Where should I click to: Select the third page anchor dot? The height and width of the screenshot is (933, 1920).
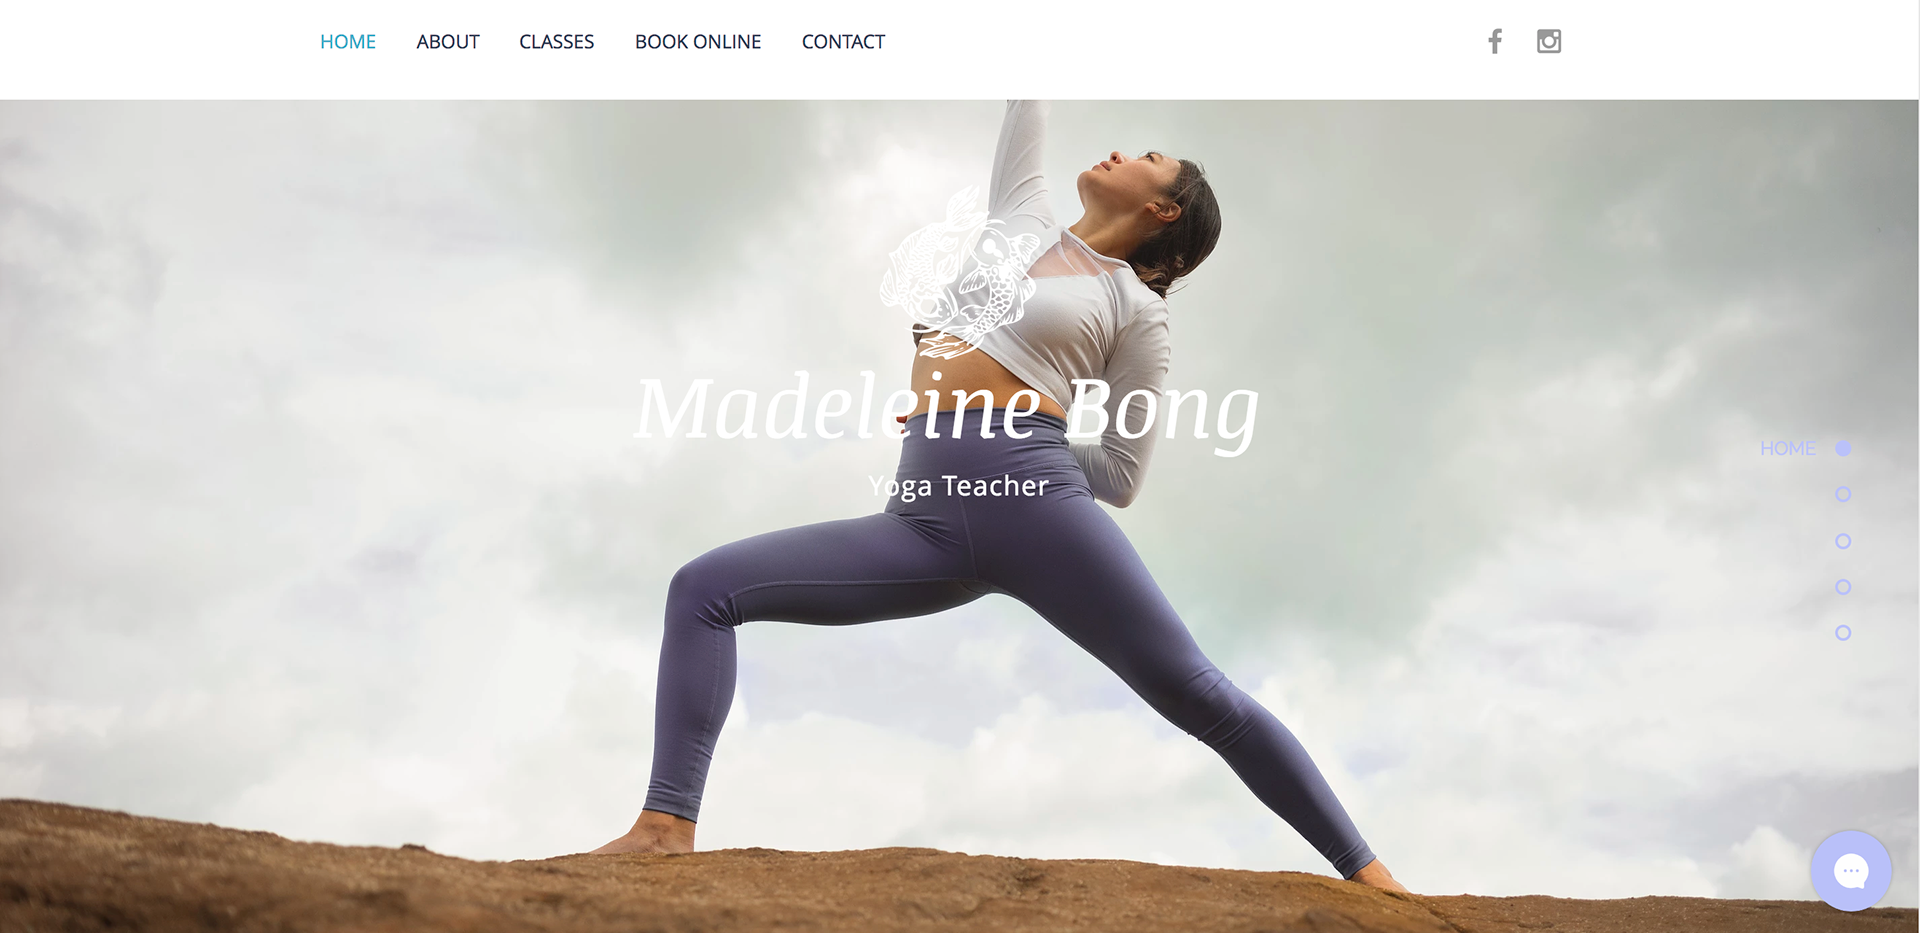(x=1843, y=541)
